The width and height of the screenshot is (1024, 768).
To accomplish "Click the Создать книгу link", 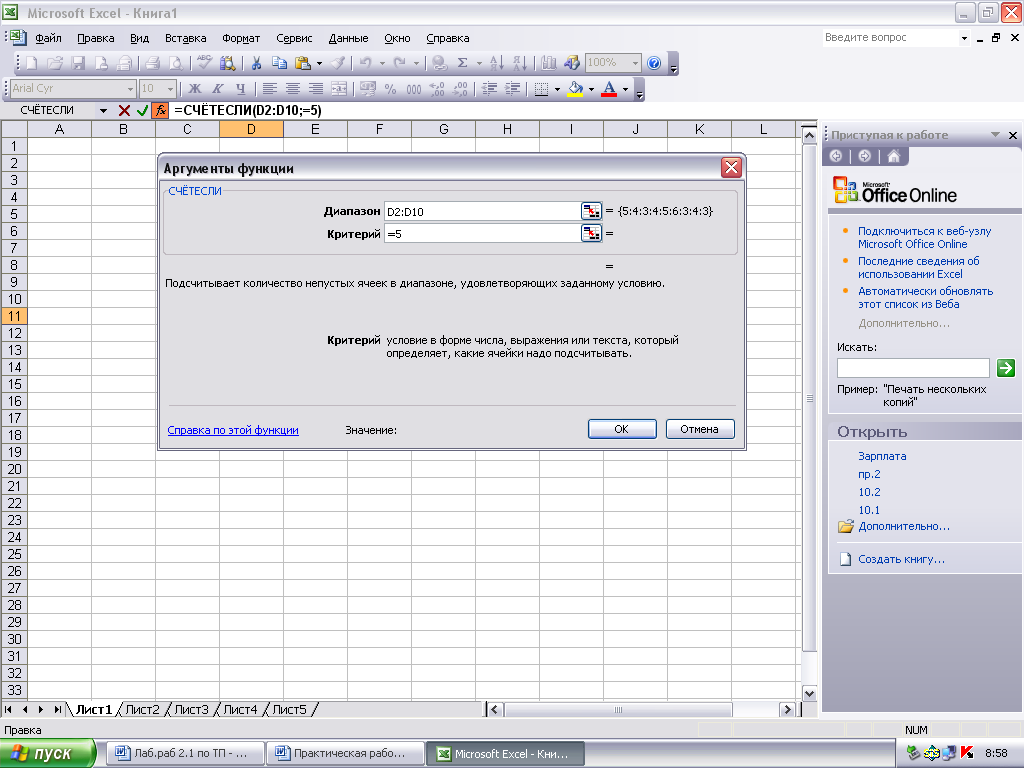I will [x=901, y=559].
